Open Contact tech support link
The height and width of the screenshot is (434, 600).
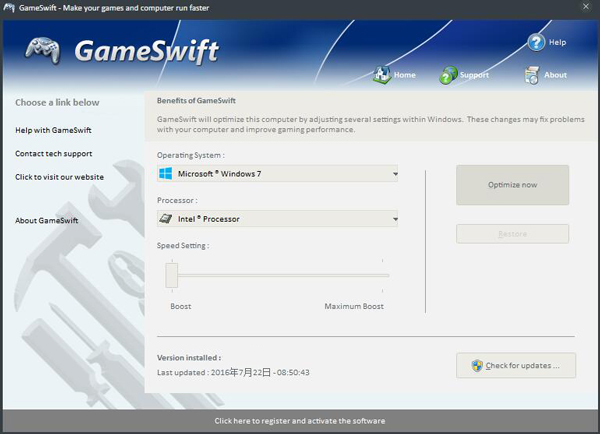pyautogui.click(x=54, y=153)
